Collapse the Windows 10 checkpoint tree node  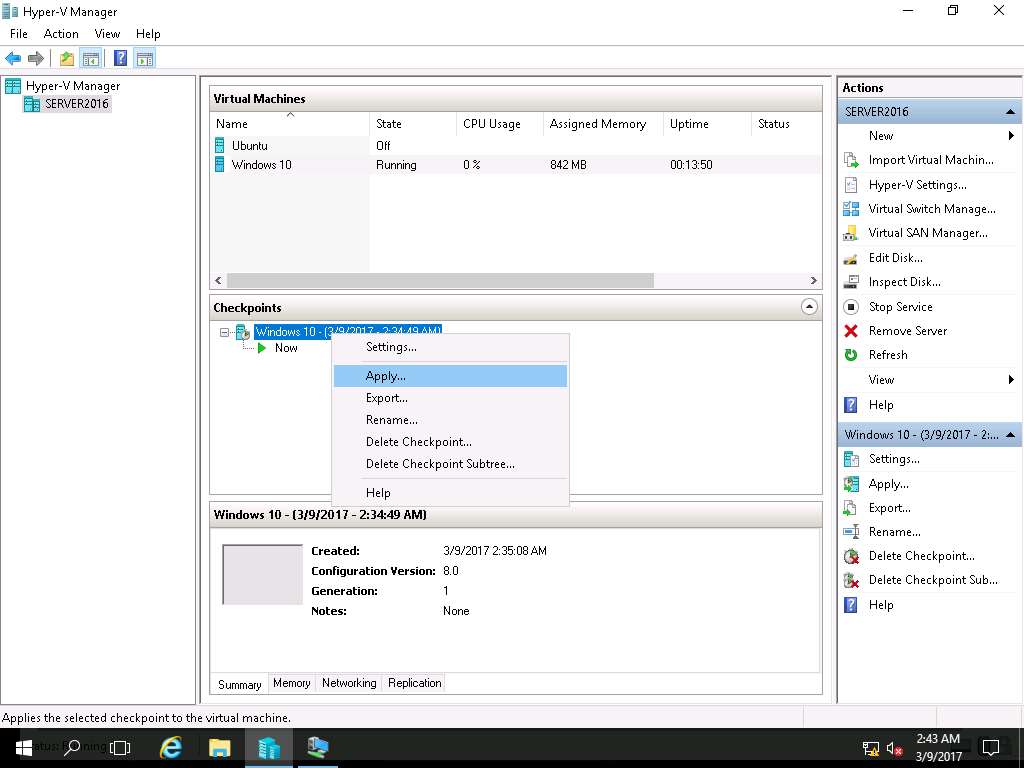[224, 332]
